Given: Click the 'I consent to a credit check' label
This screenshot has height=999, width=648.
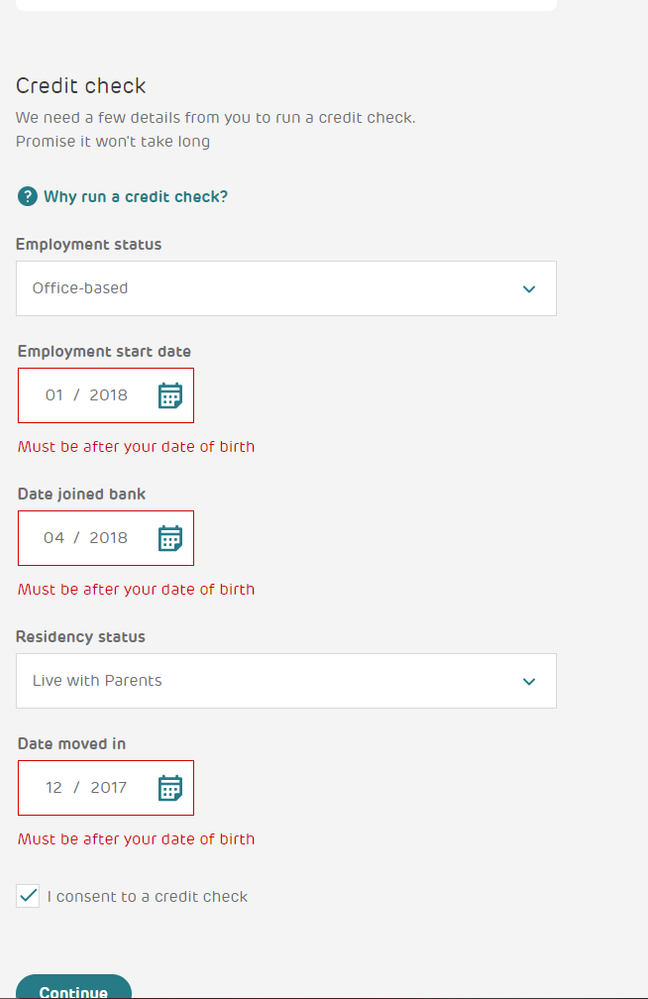Looking at the screenshot, I should coord(147,896).
